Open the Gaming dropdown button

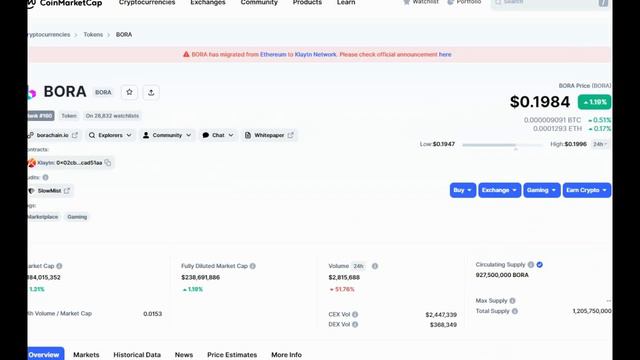coord(542,190)
